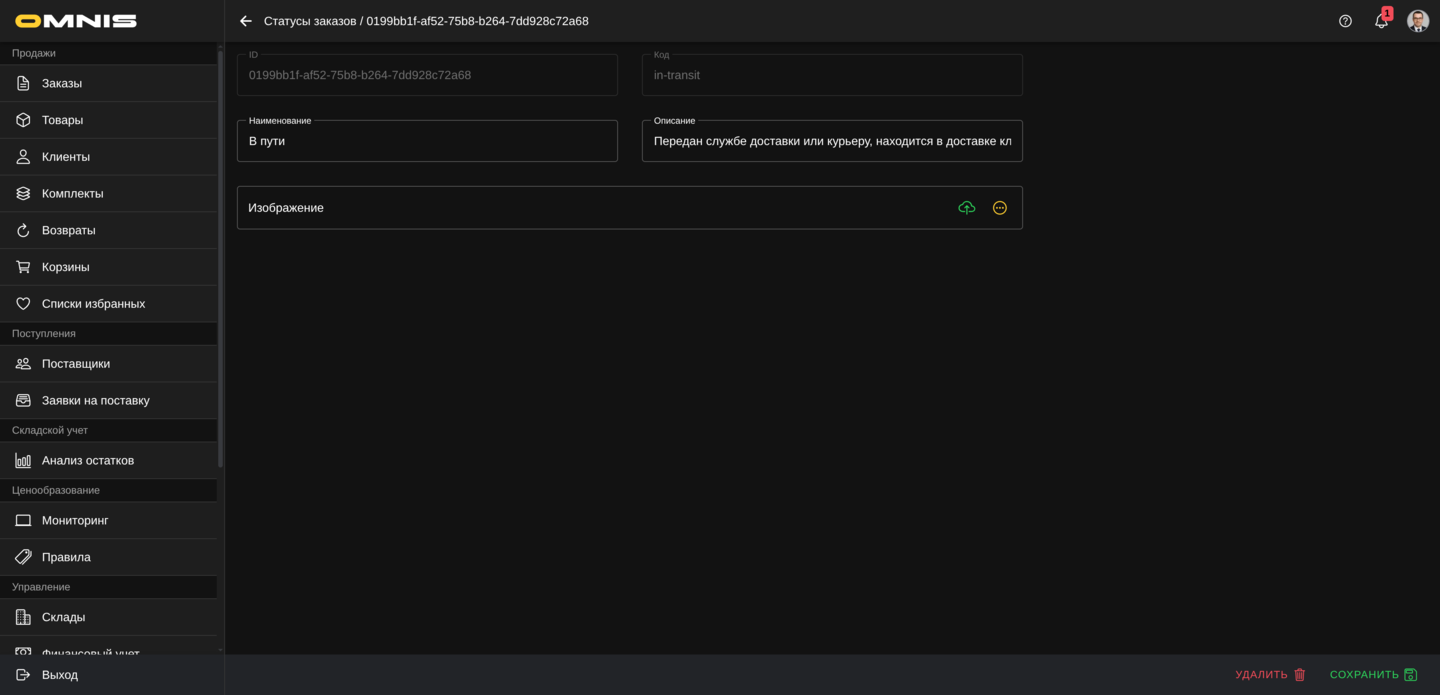The image size is (1440, 695).
Task: Click the Корзины cart icon
Action: coord(23,267)
